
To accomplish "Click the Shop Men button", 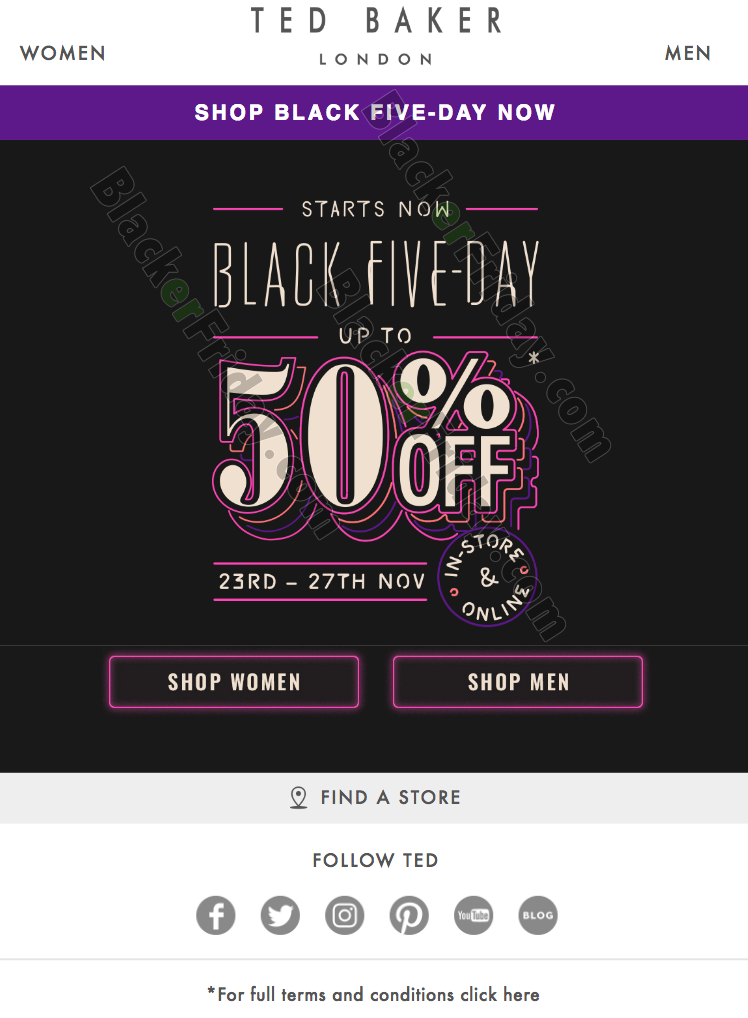I will (518, 682).
